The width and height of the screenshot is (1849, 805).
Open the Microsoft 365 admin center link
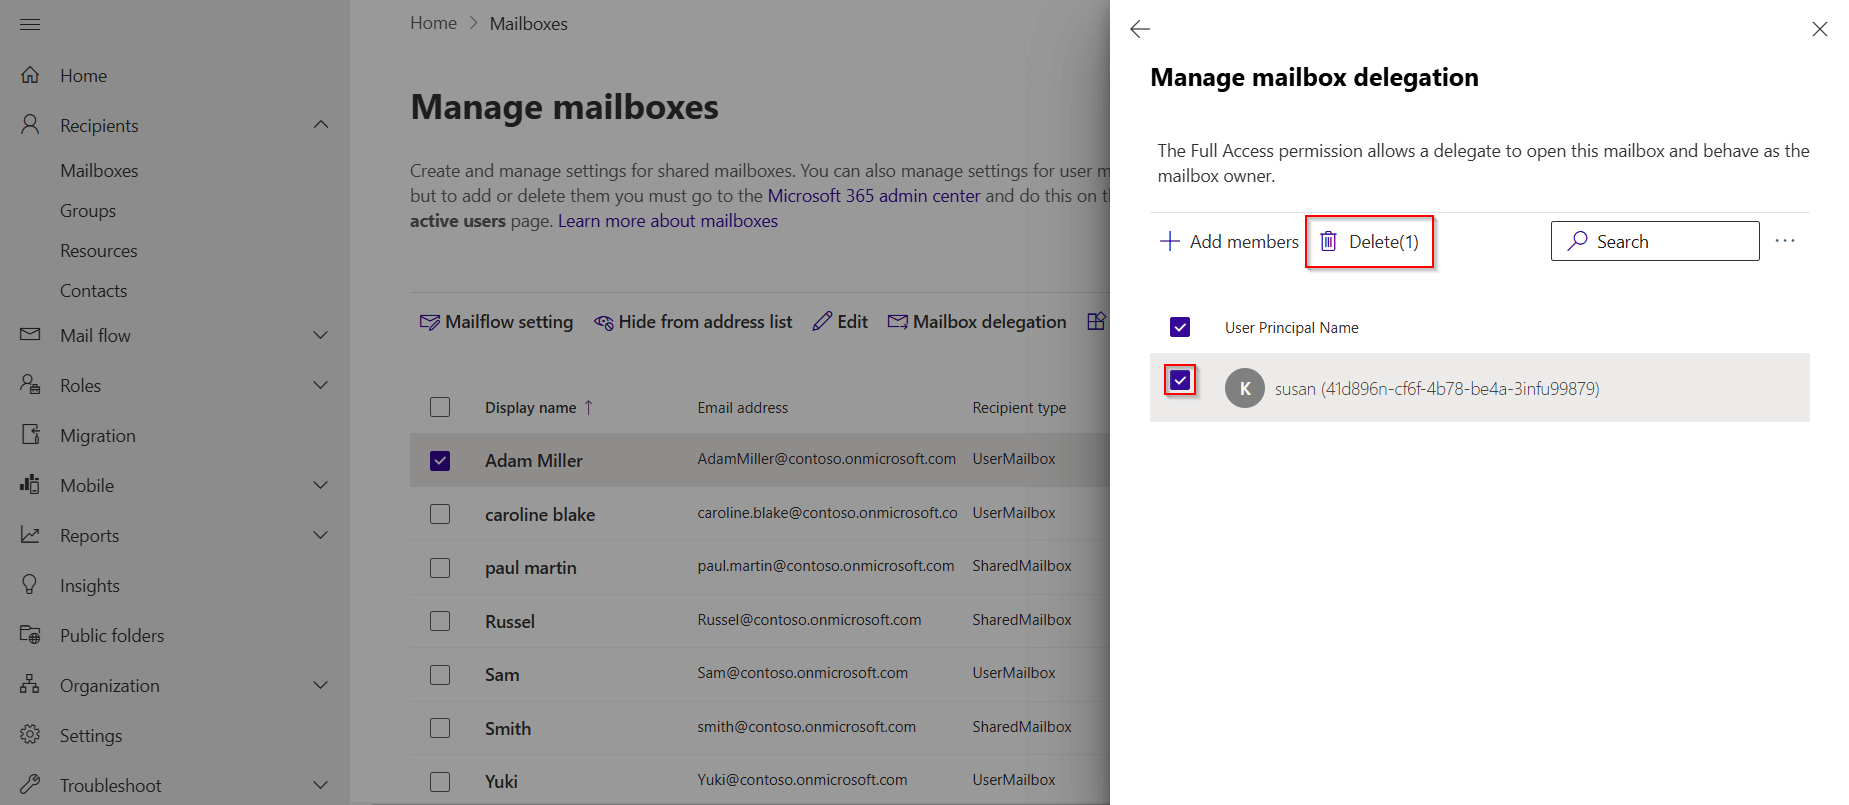tap(874, 196)
